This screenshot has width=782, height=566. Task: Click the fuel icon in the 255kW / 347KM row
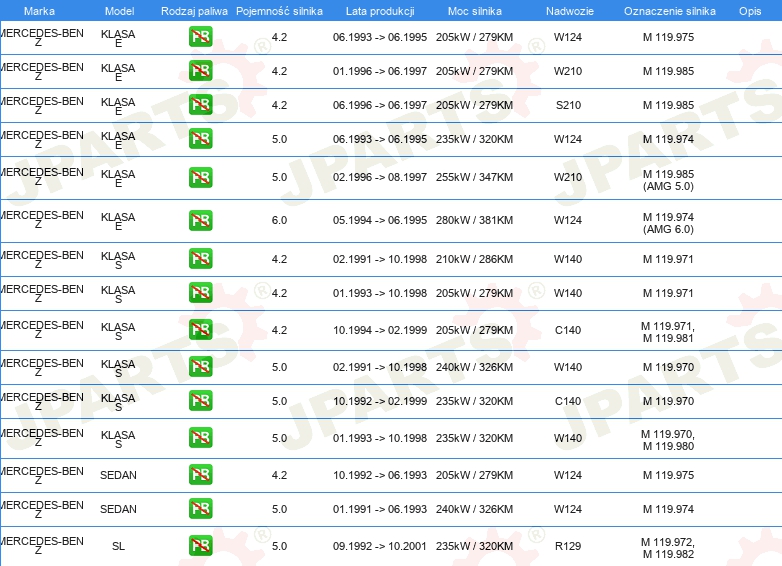click(200, 177)
